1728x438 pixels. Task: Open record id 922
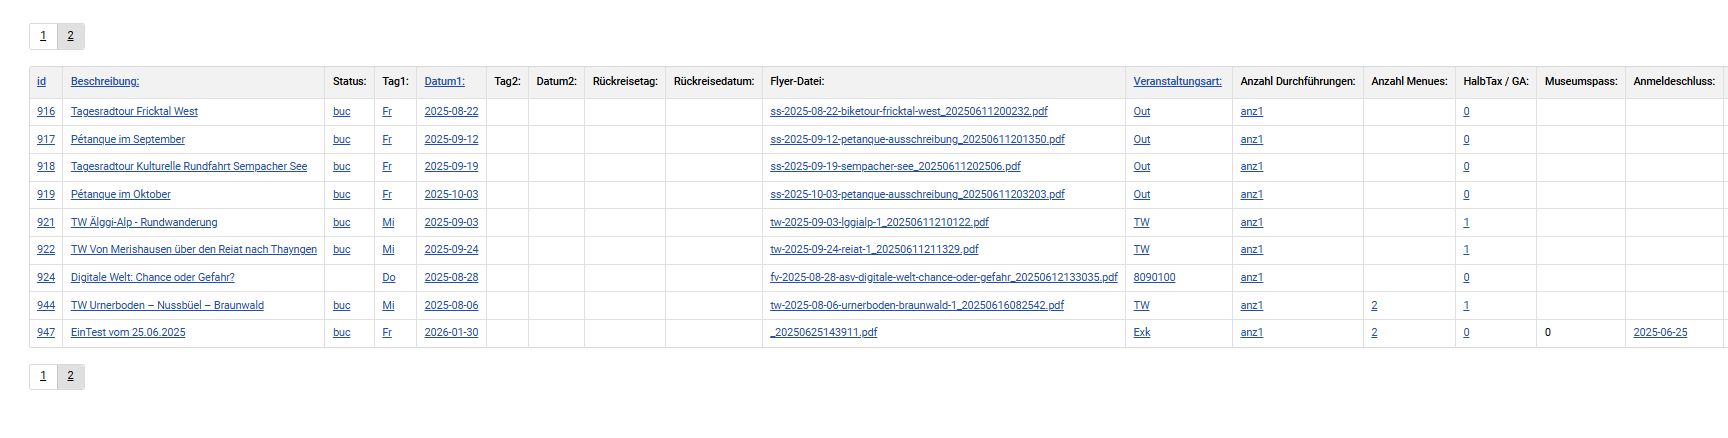click(x=46, y=249)
